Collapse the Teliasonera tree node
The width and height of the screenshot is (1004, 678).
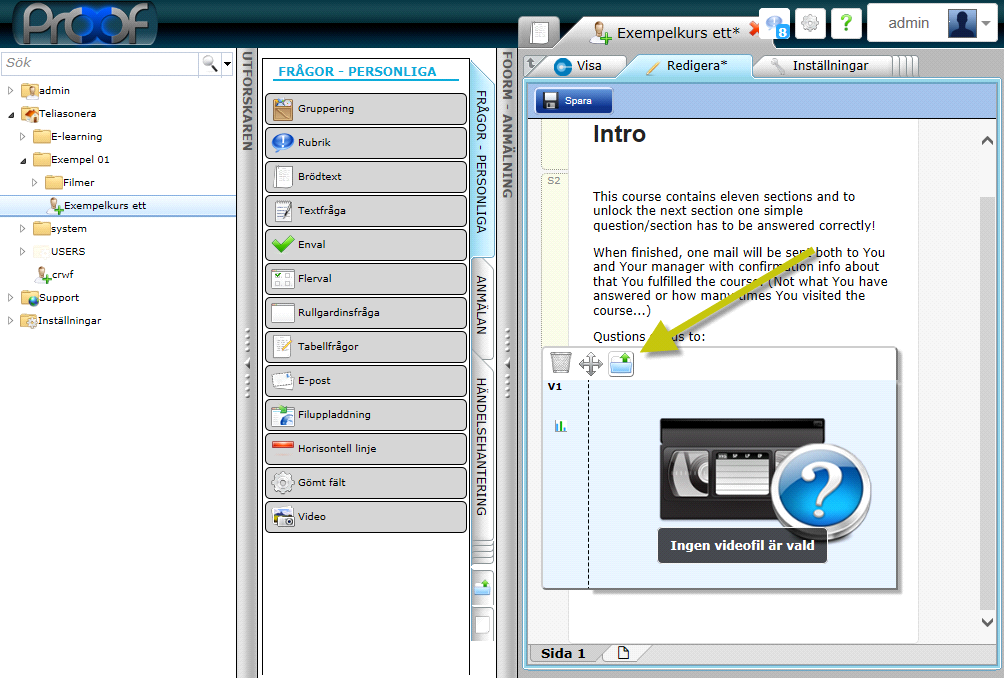point(11,113)
